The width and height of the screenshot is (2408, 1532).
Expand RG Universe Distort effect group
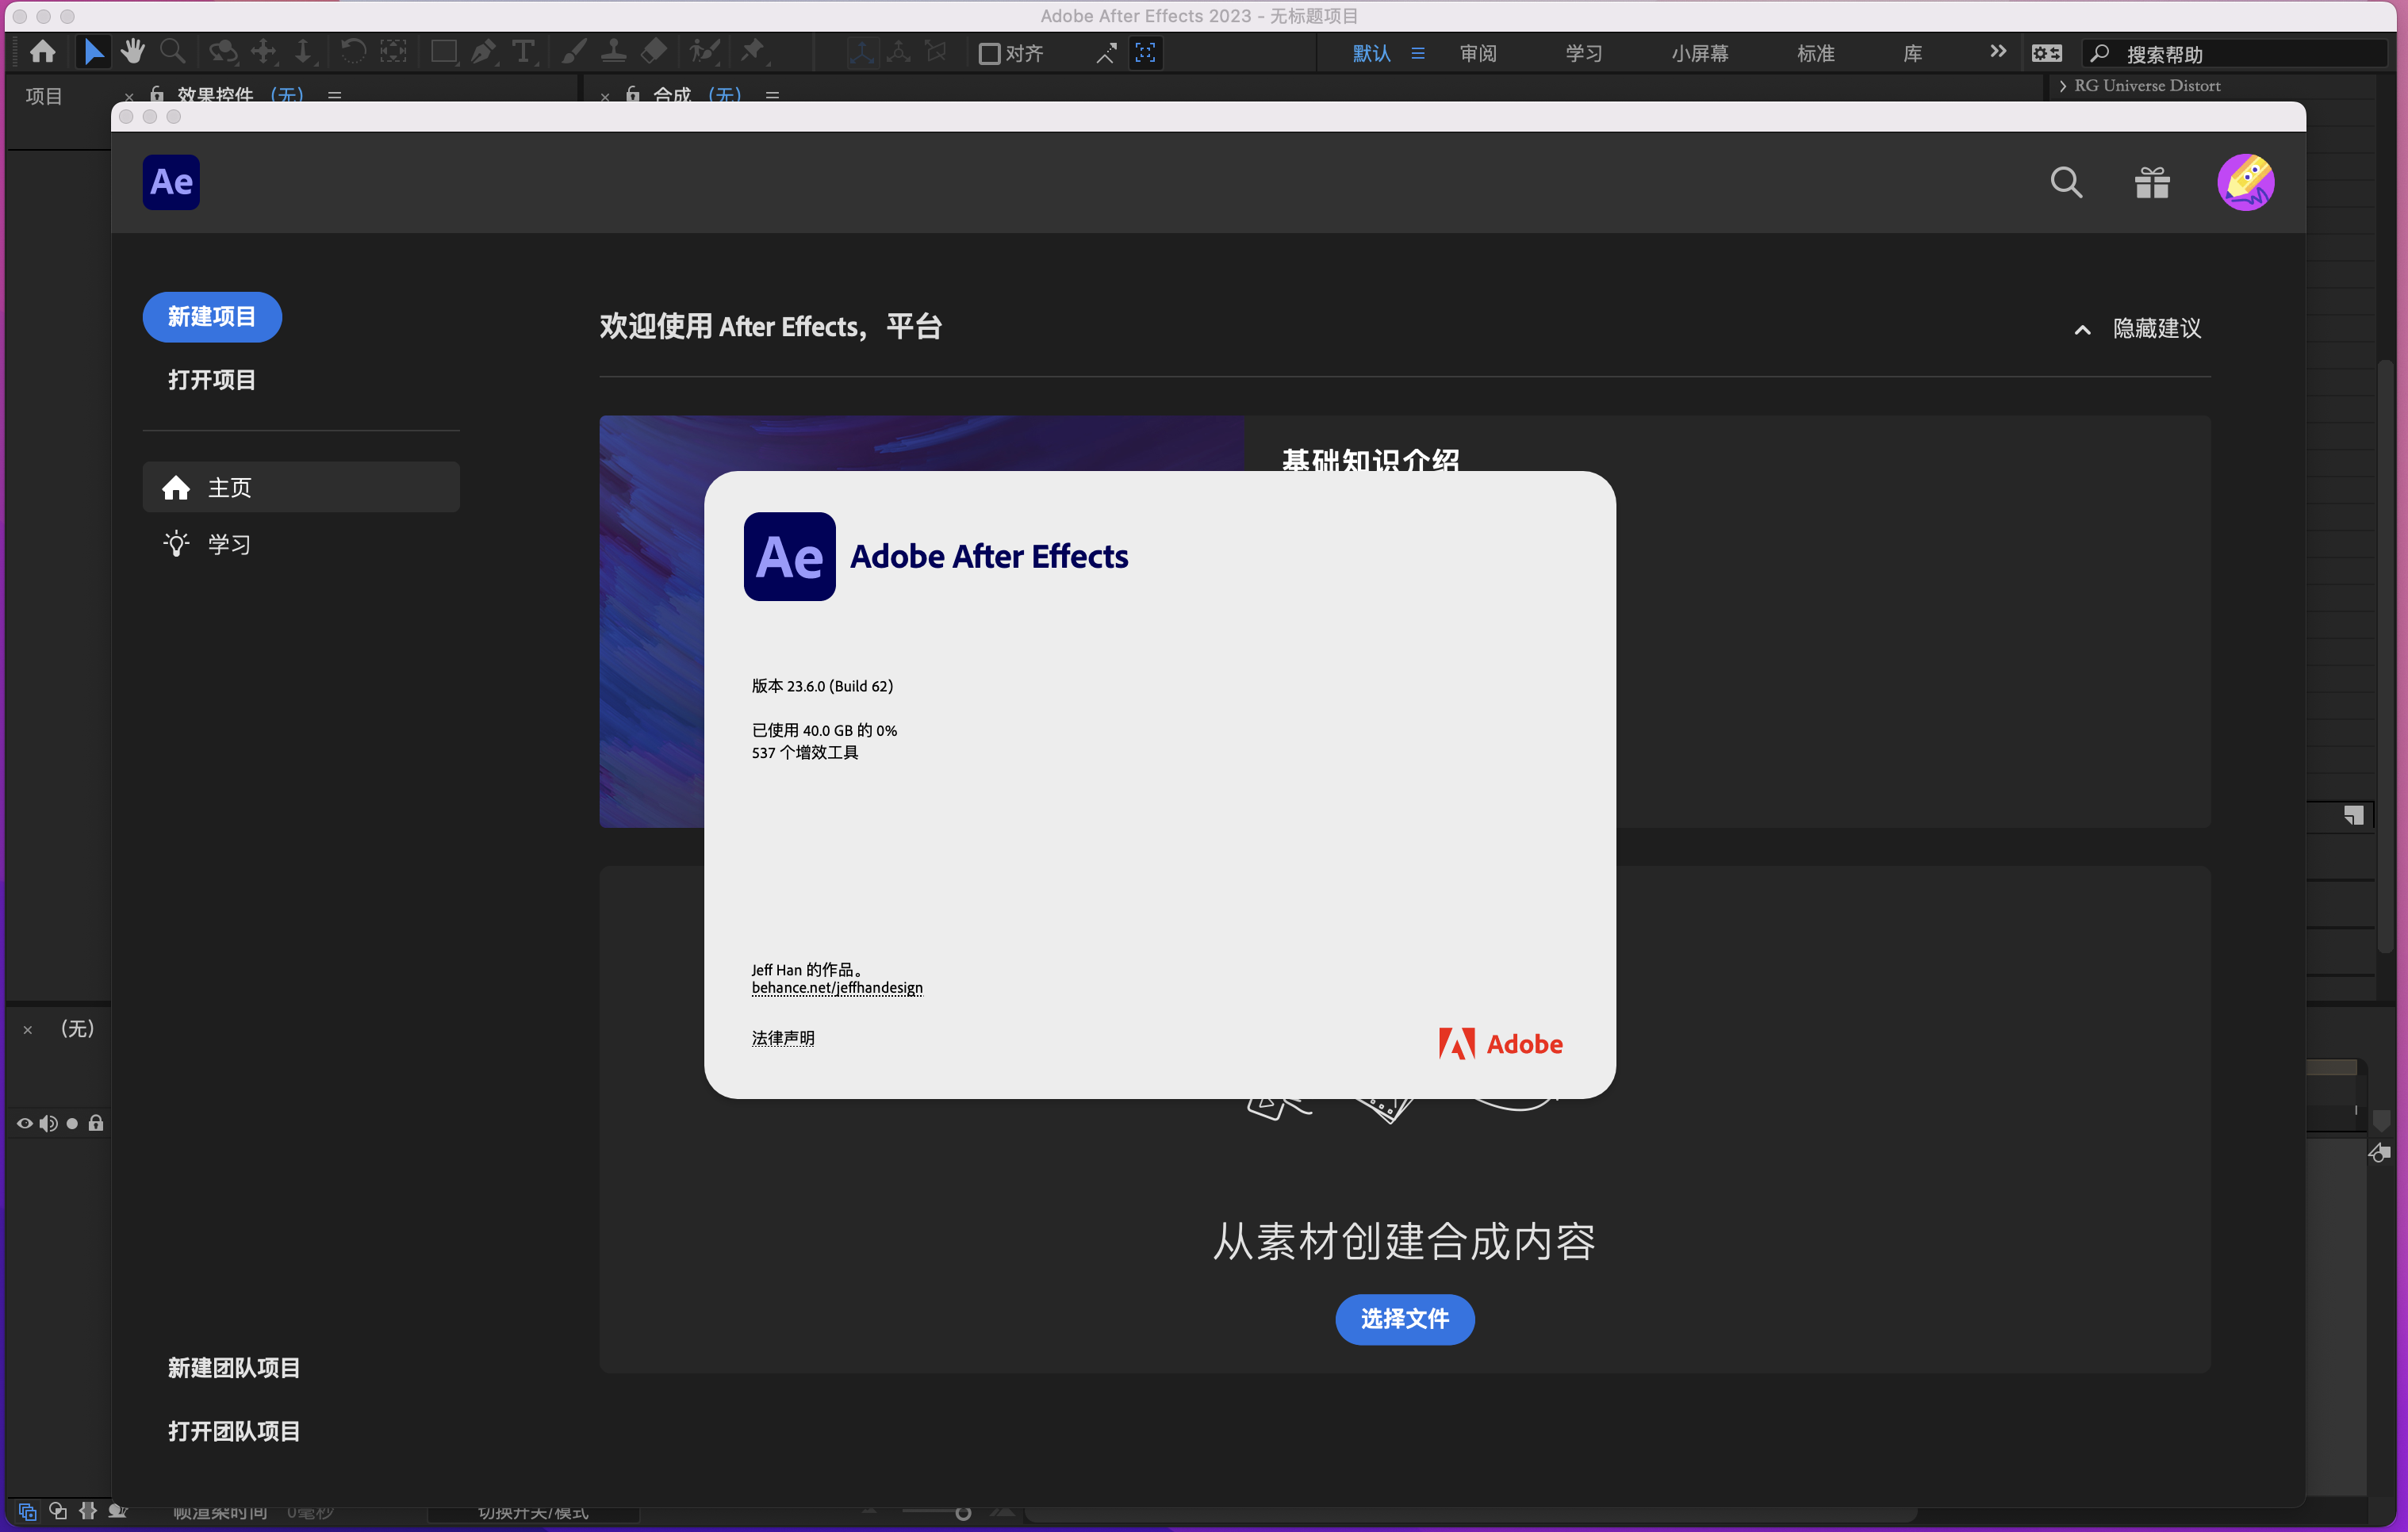pyautogui.click(x=2063, y=86)
